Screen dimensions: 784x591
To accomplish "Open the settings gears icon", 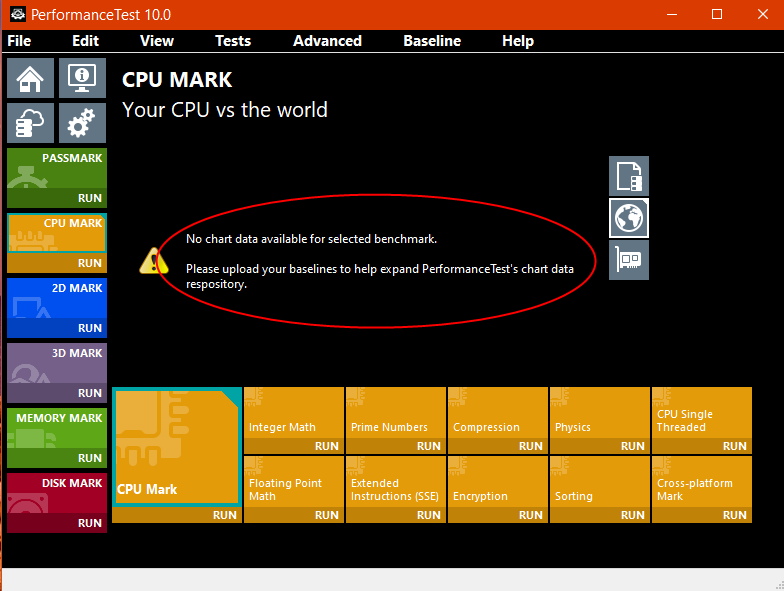I will point(82,123).
